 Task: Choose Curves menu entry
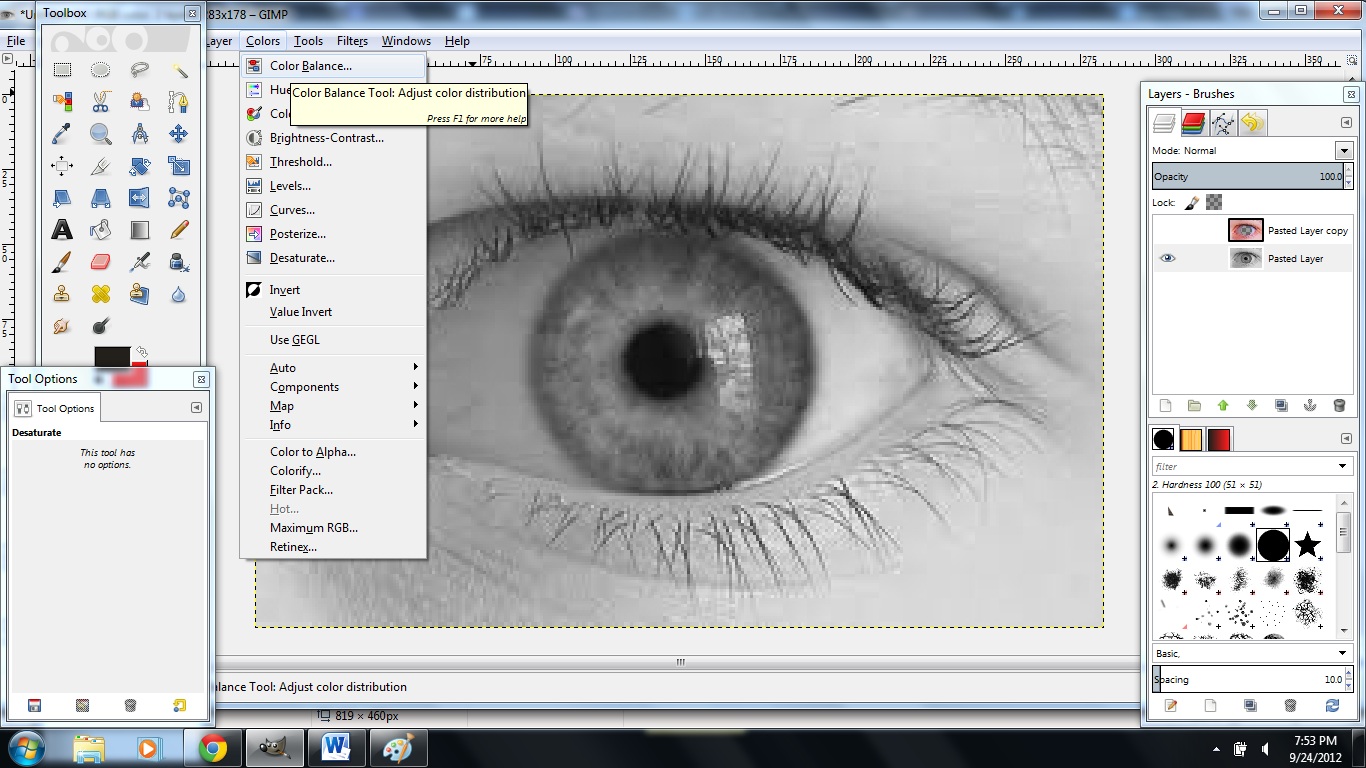333,210
